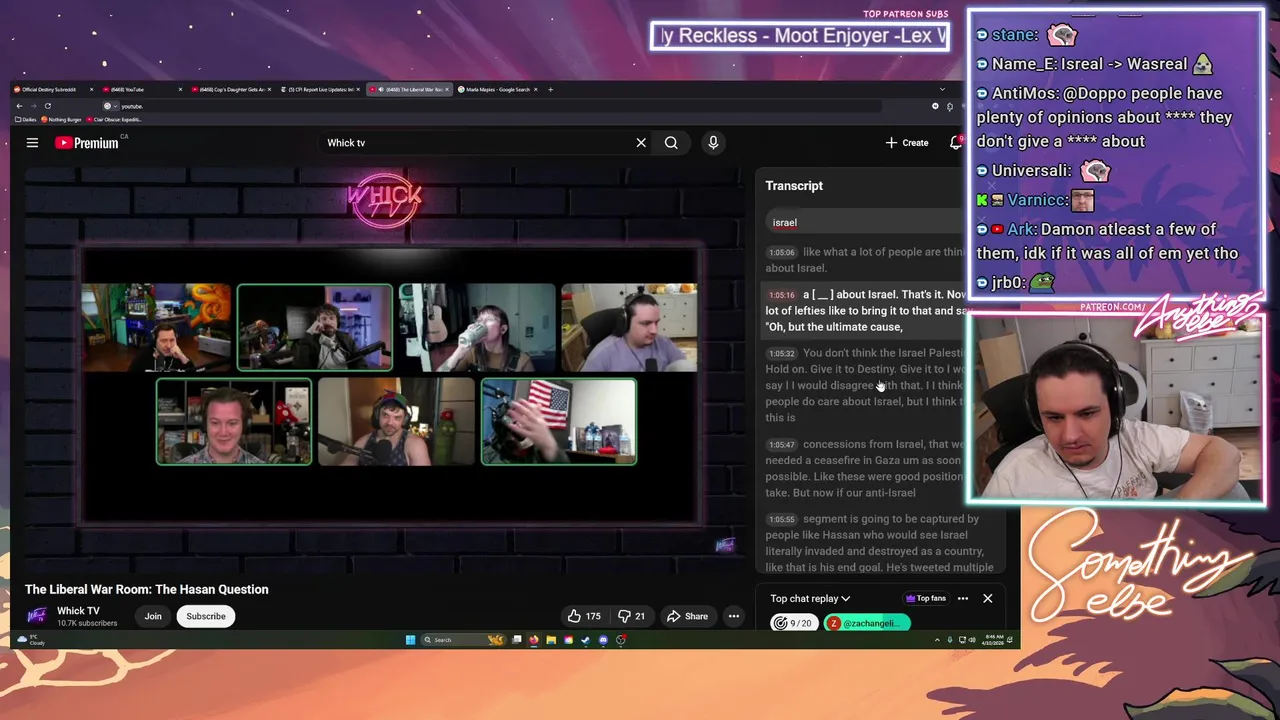Screen dimensions: 1280x720
Task: Open the Dailies bookmark folder
Action: [26, 119]
